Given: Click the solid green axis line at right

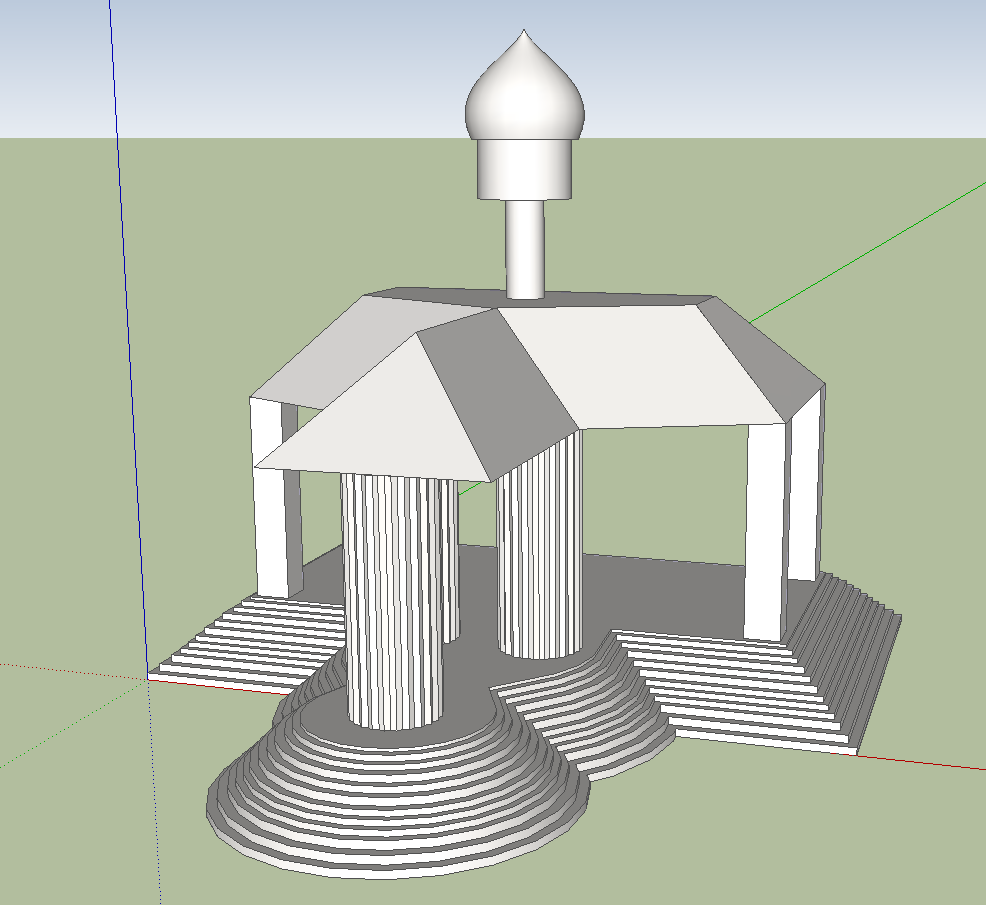Looking at the screenshot, I should click(x=868, y=252).
